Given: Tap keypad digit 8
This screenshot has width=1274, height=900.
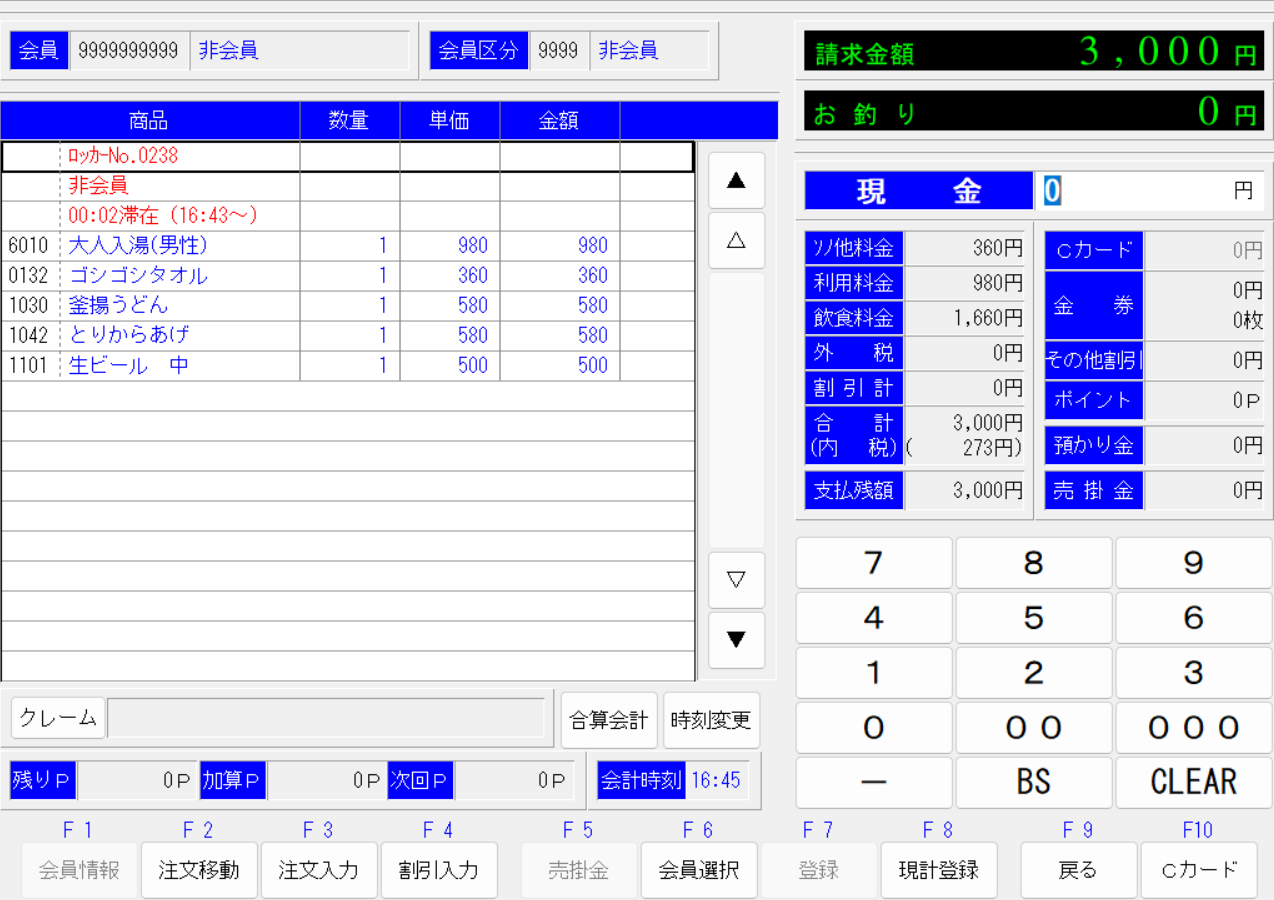Looking at the screenshot, I should tap(1034, 563).
